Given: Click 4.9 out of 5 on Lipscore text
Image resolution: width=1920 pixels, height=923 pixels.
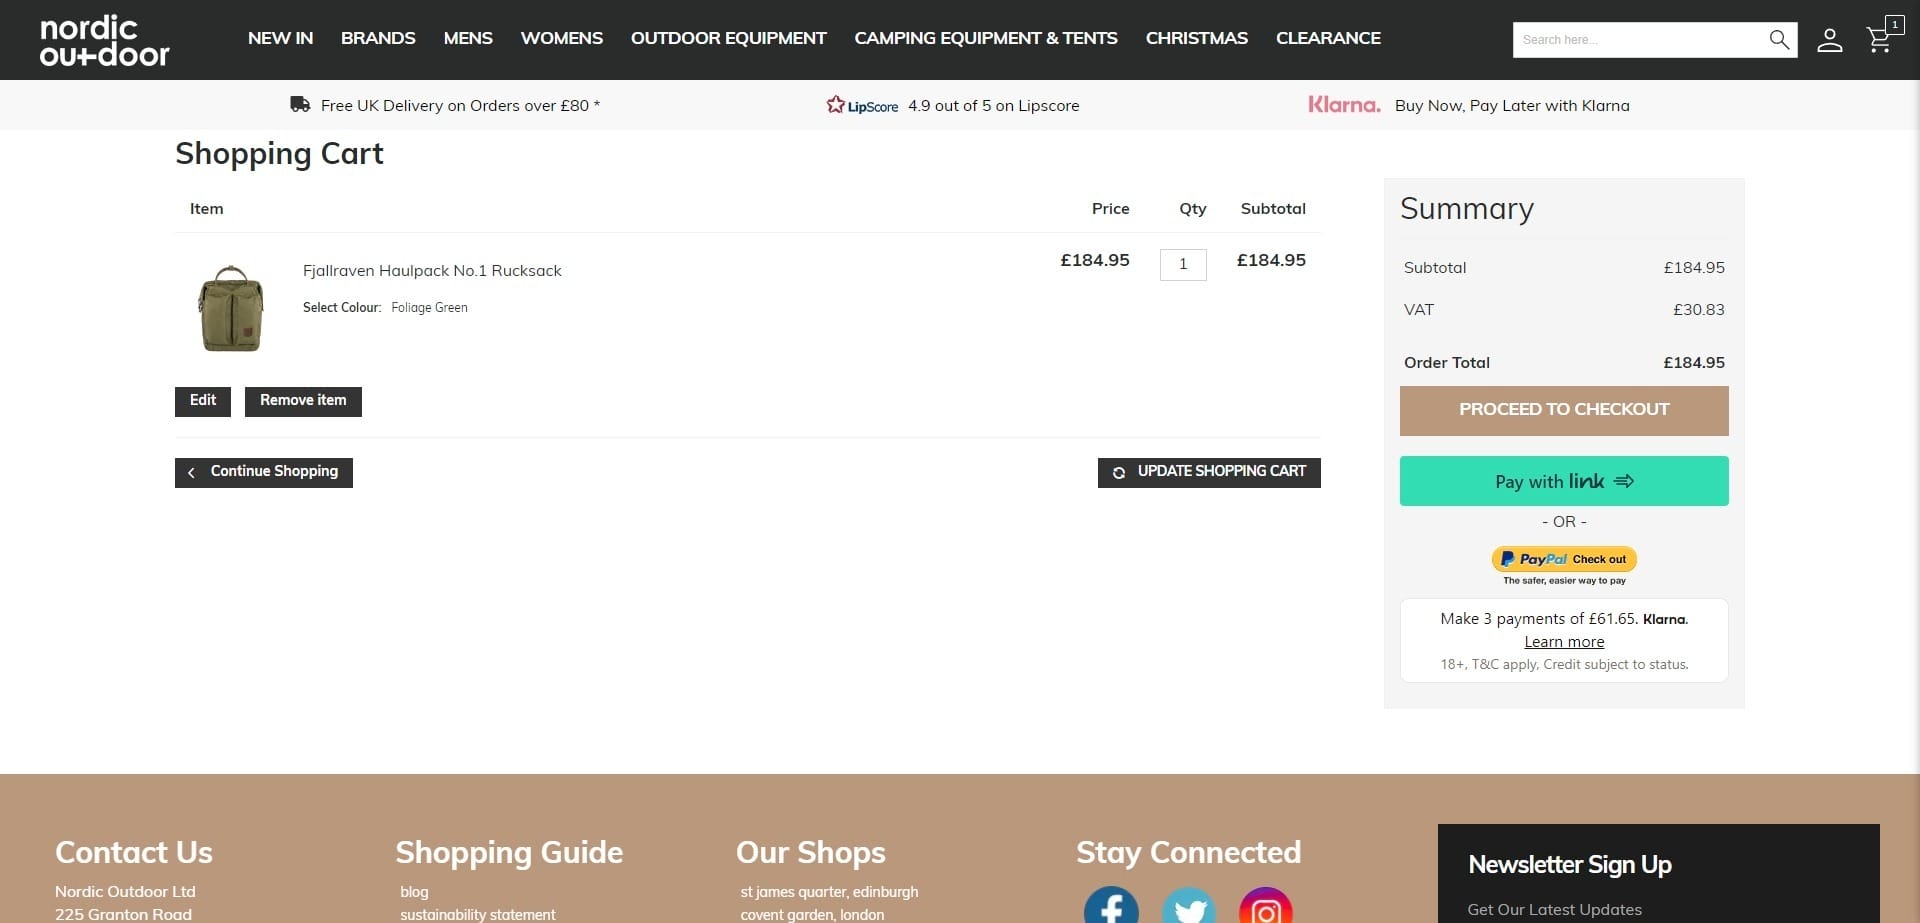Looking at the screenshot, I should click(994, 105).
